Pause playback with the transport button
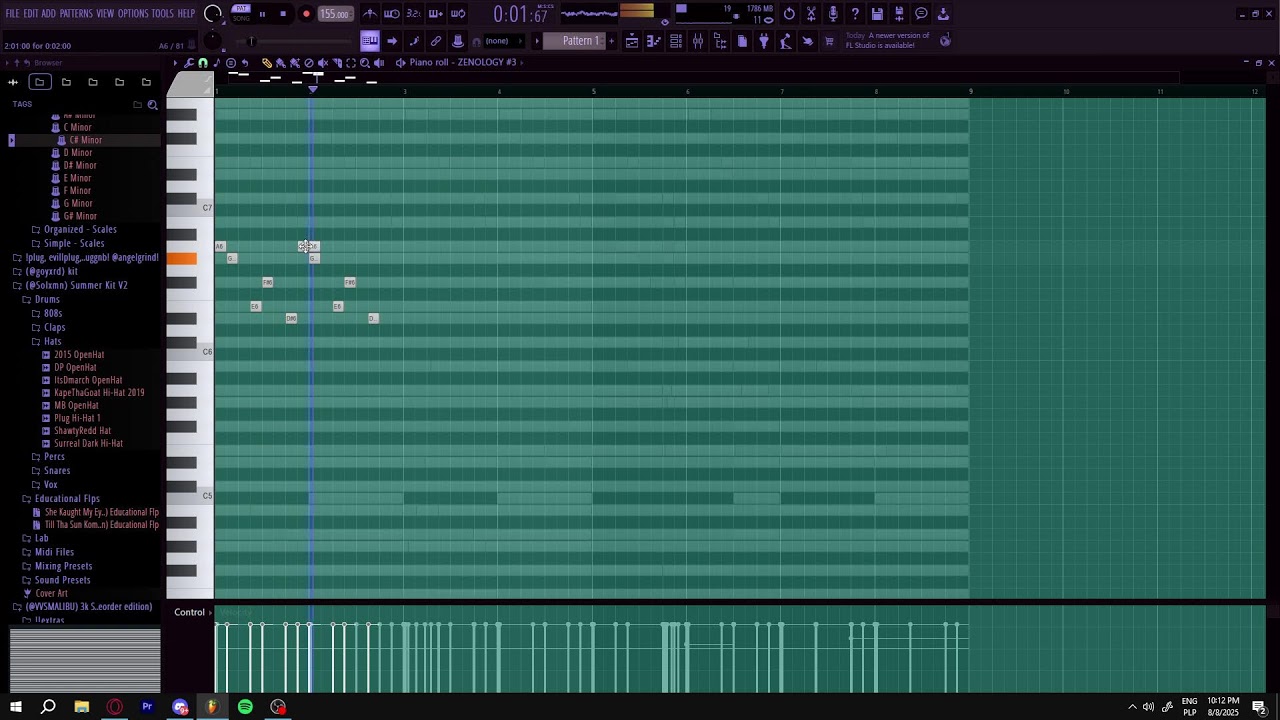1280x720 pixels. [x=262, y=14]
